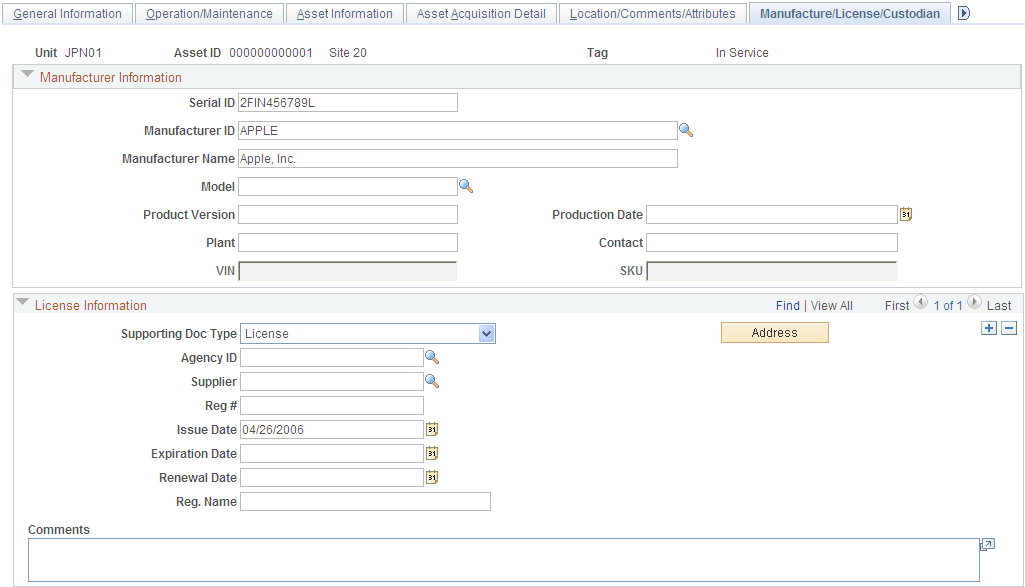Click the 'Site 20' description text

click(x=348, y=53)
